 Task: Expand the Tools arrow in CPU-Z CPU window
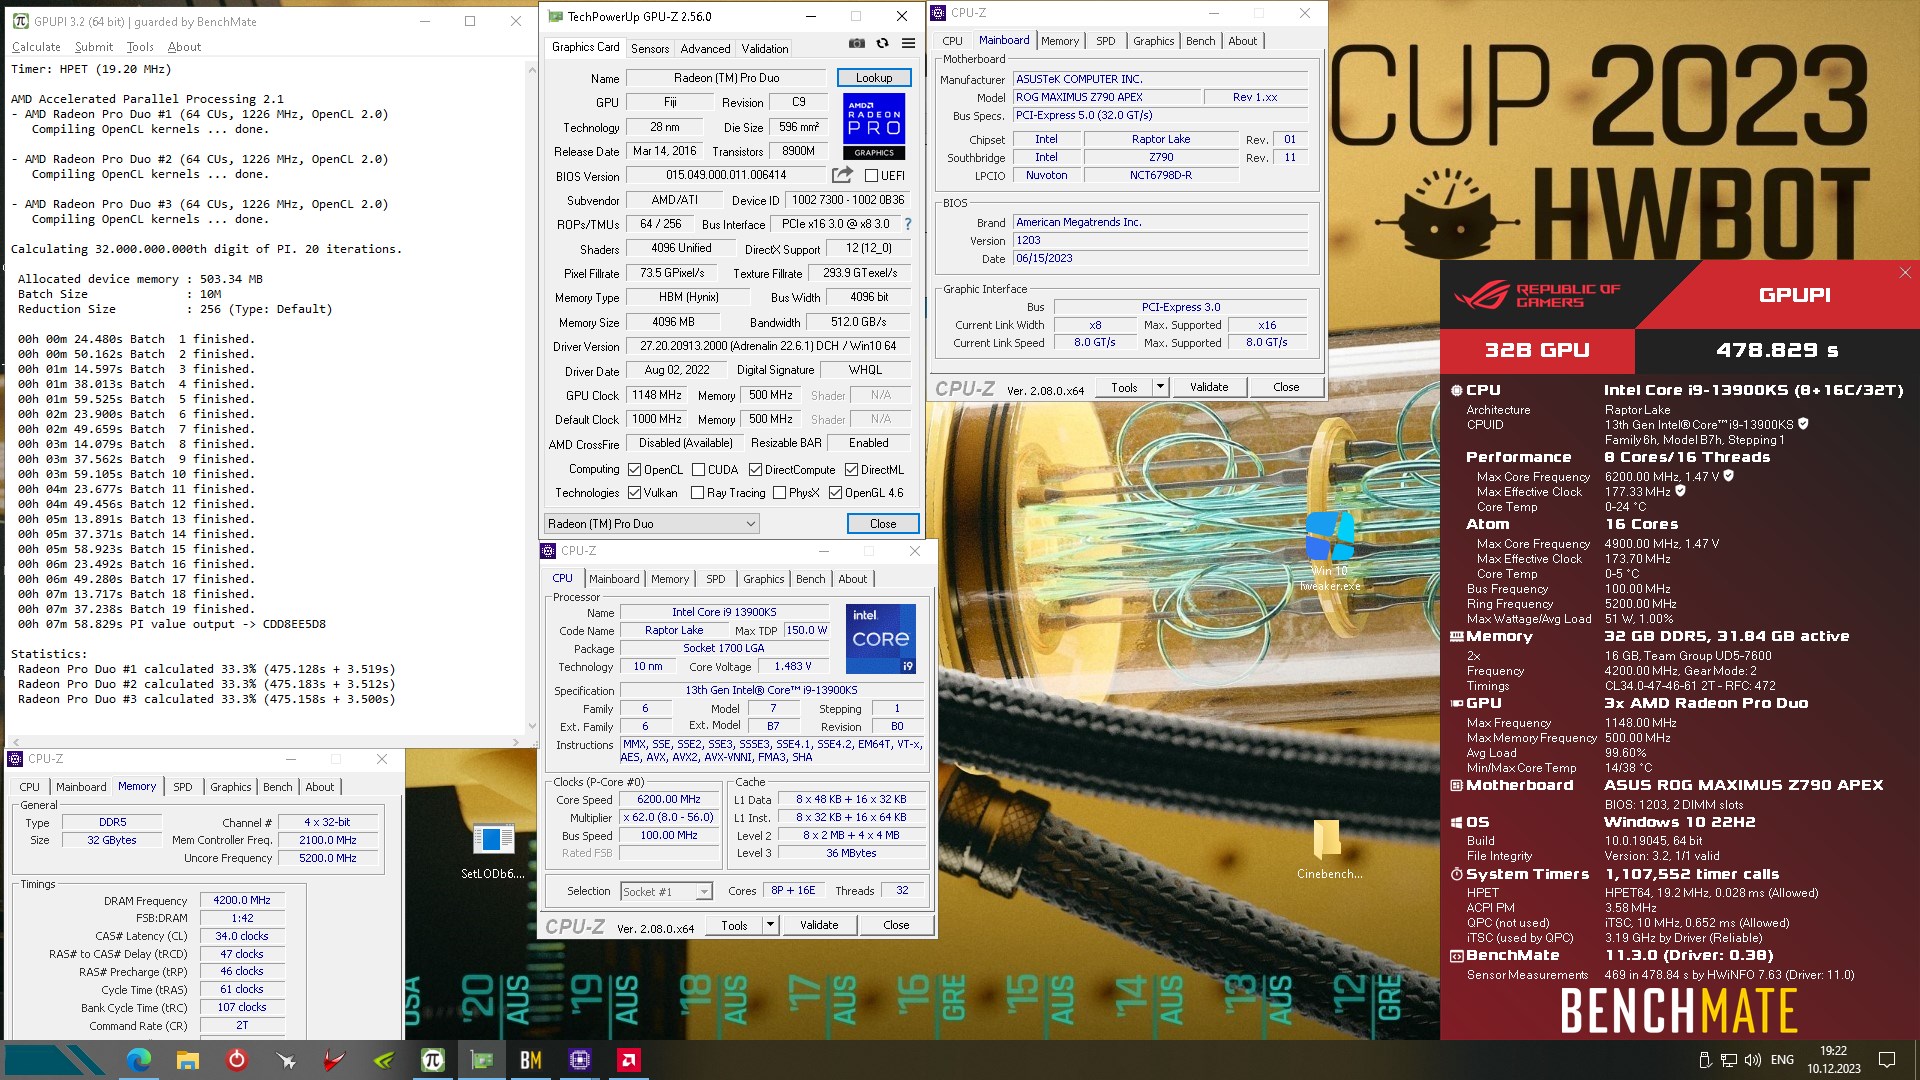pos(770,925)
